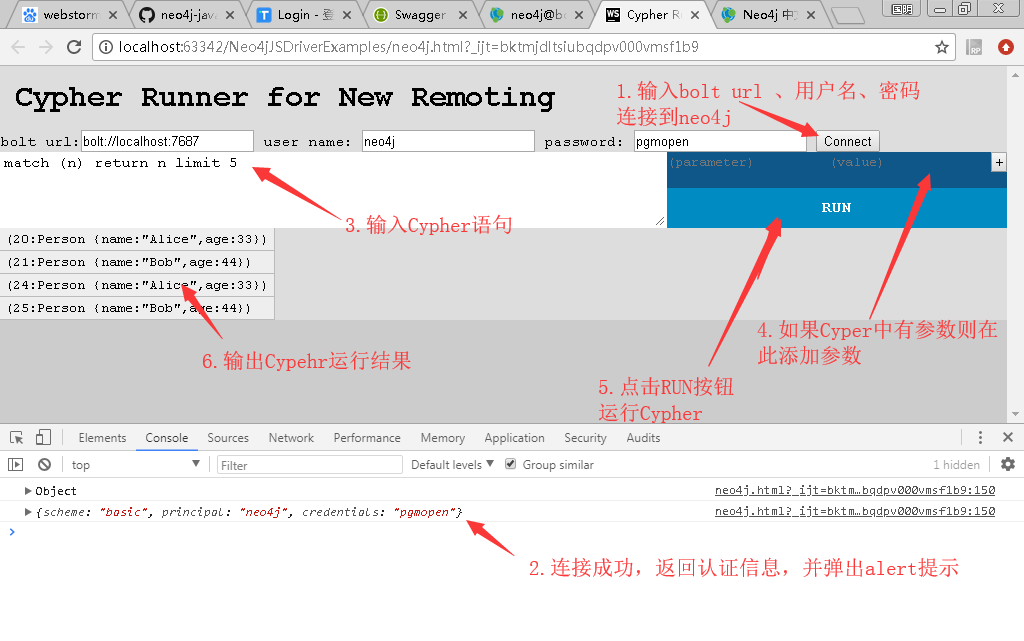
Task: Open source link for scheme log entry
Action: (855, 511)
